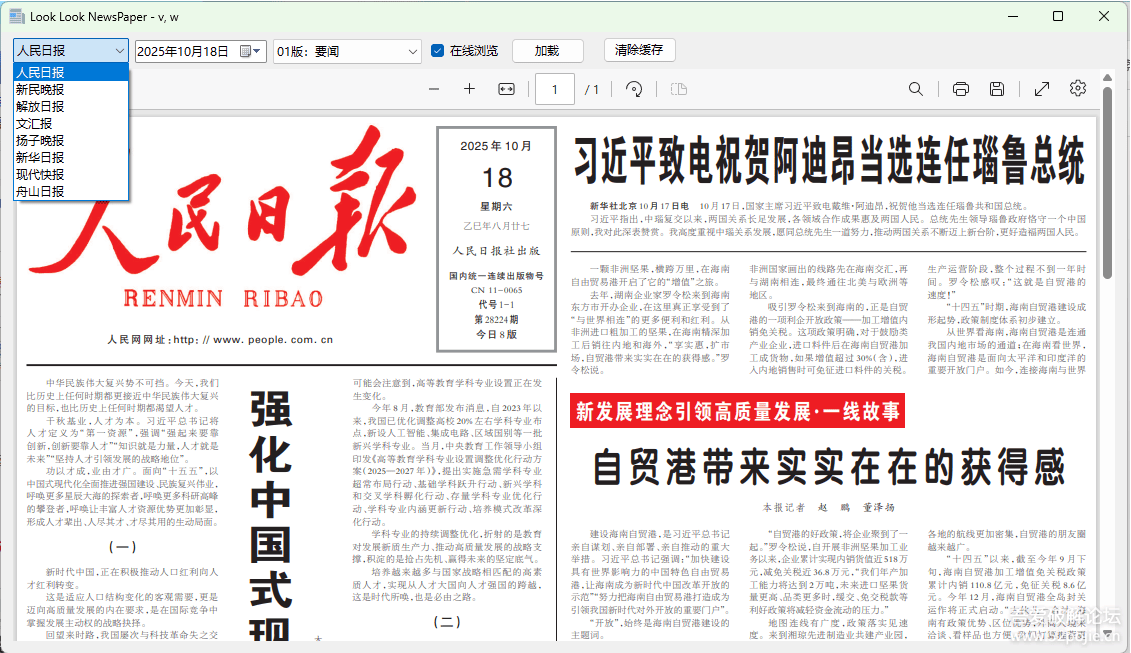Toggle the two-page view icon
The image size is (1131, 653).
click(679, 89)
